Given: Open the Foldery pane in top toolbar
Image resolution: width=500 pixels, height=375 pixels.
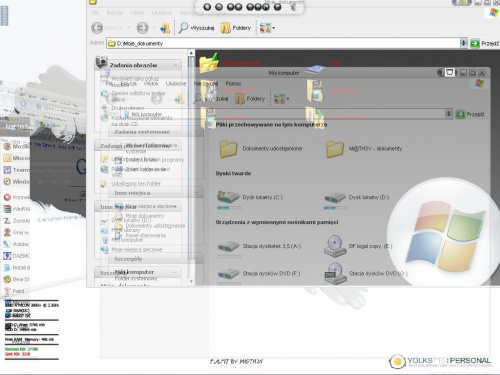Looking at the screenshot, I should [x=235, y=28].
